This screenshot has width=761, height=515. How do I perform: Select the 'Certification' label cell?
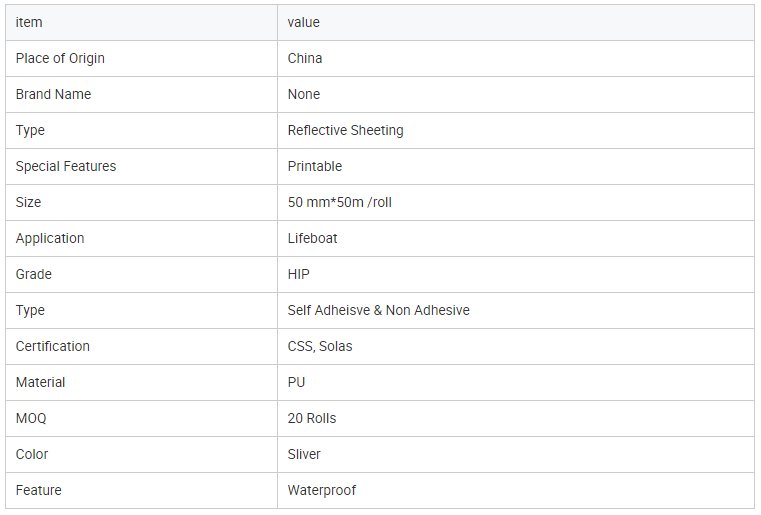pos(53,346)
